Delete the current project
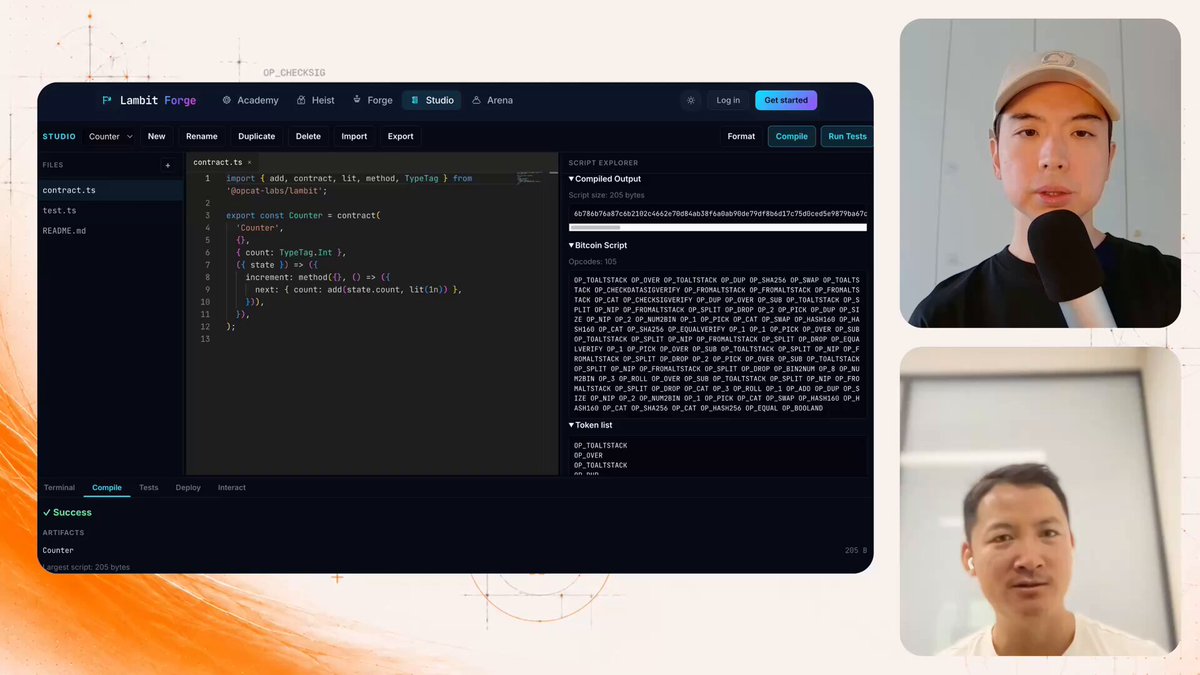 click(x=308, y=136)
